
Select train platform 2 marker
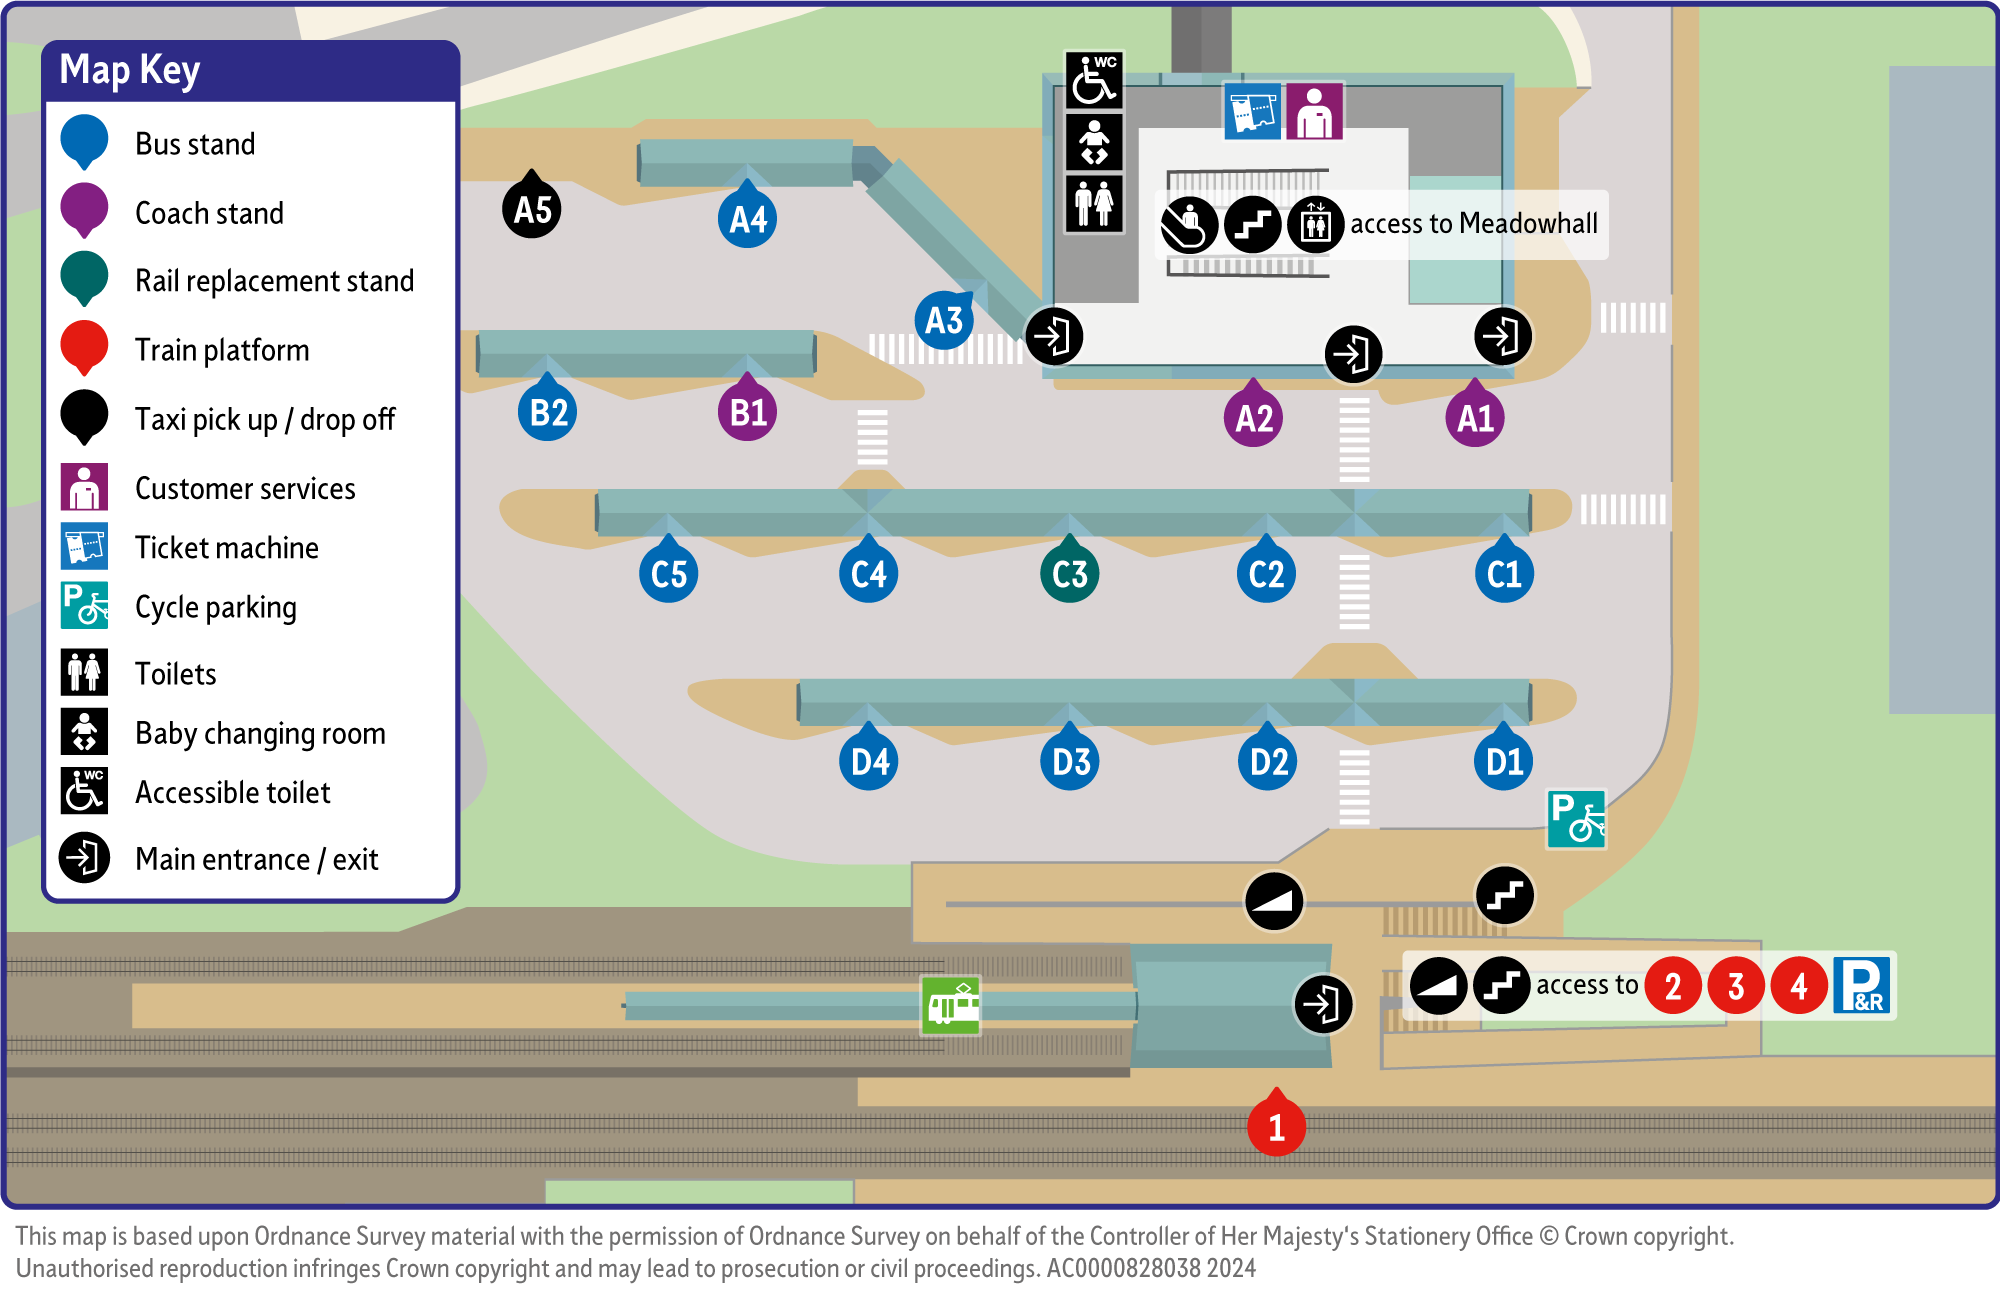click(x=1673, y=986)
